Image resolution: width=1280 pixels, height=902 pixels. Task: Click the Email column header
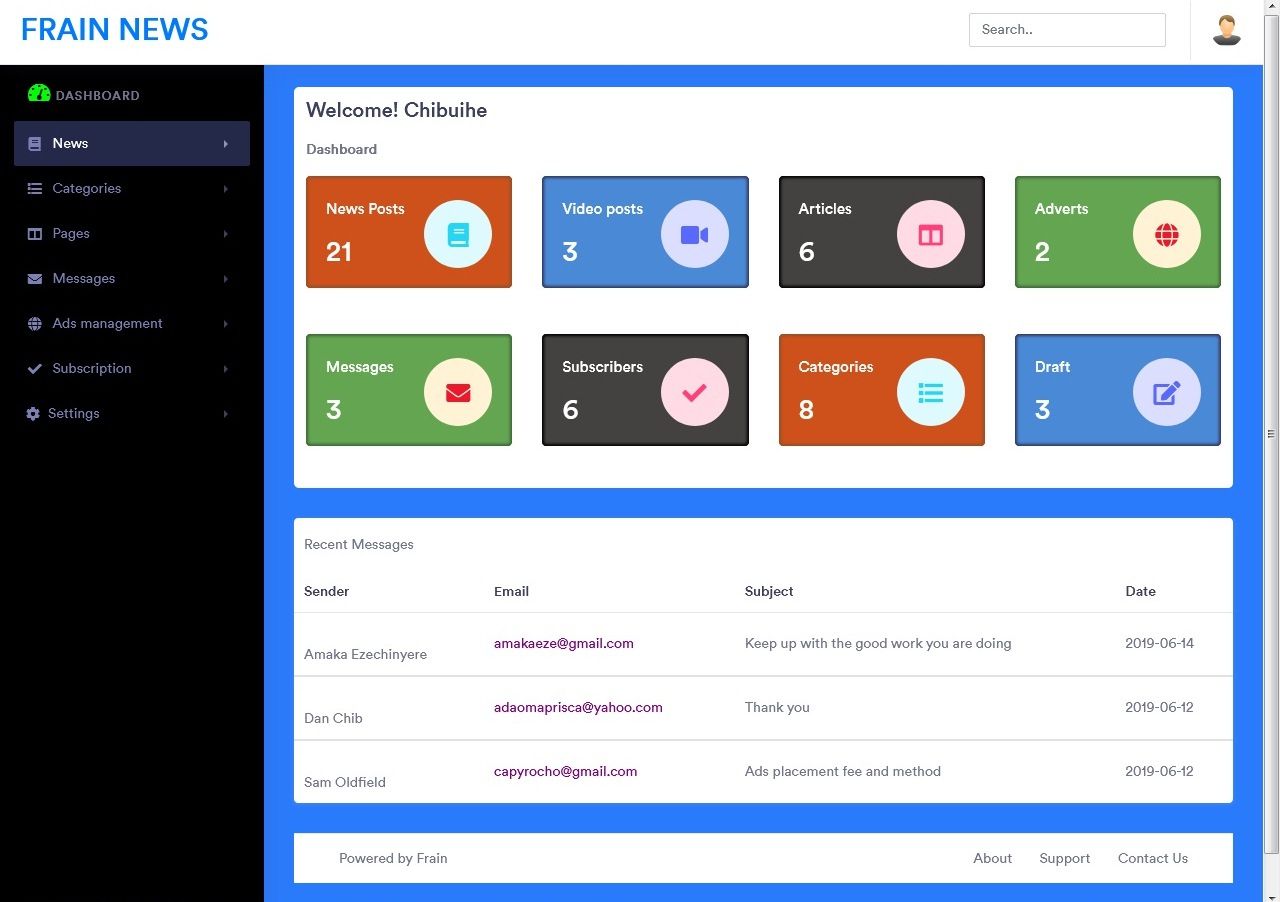[x=511, y=591]
